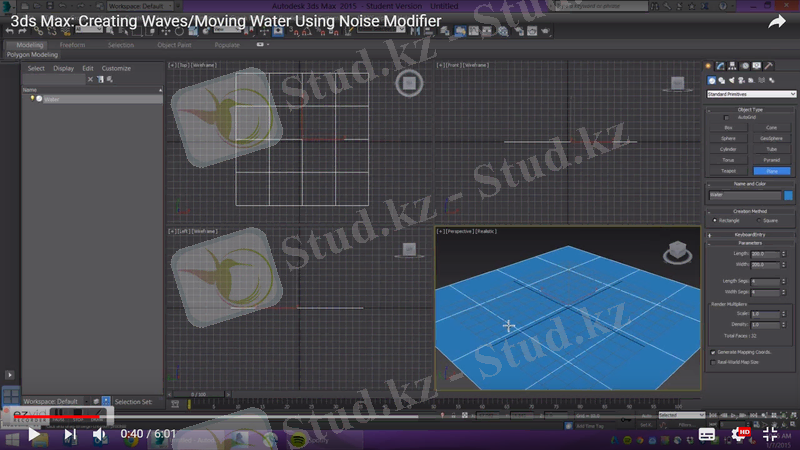This screenshot has width=800, height=450.
Task: Open the ribbon Object Paint tab
Action: pos(174,45)
